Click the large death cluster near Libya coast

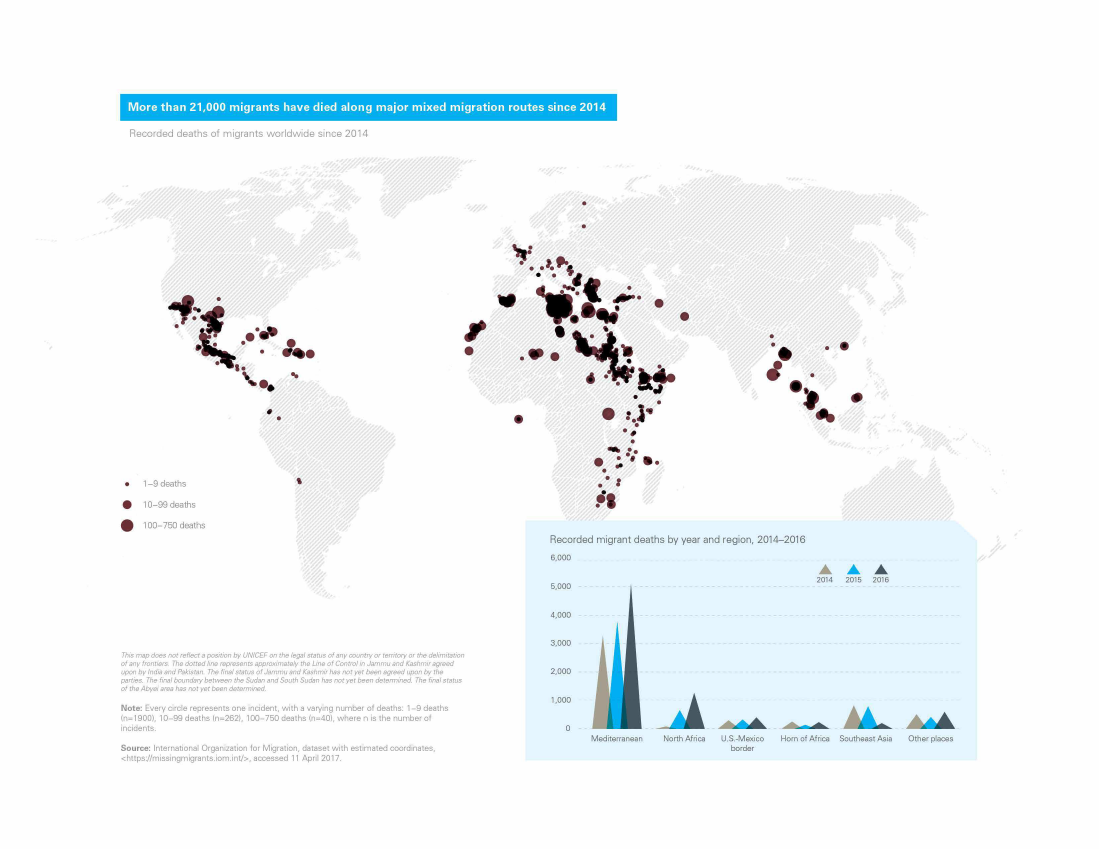[x=558, y=306]
